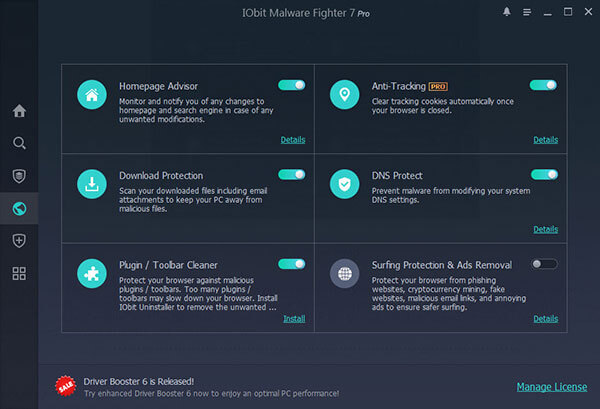The image size is (600, 409).
Task: Disable Plugin / Toolbar Cleaner toggle
Action: 292,264
